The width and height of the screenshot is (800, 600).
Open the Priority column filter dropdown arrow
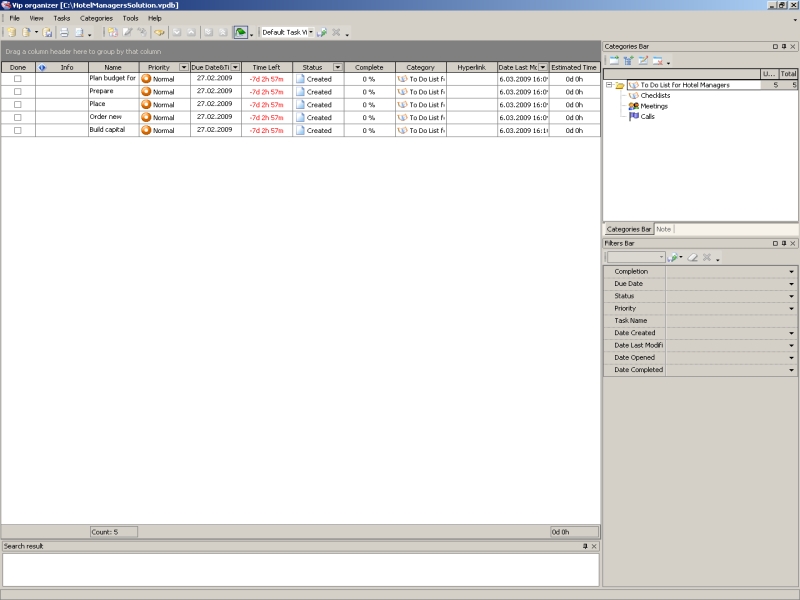click(x=183, y=67)
